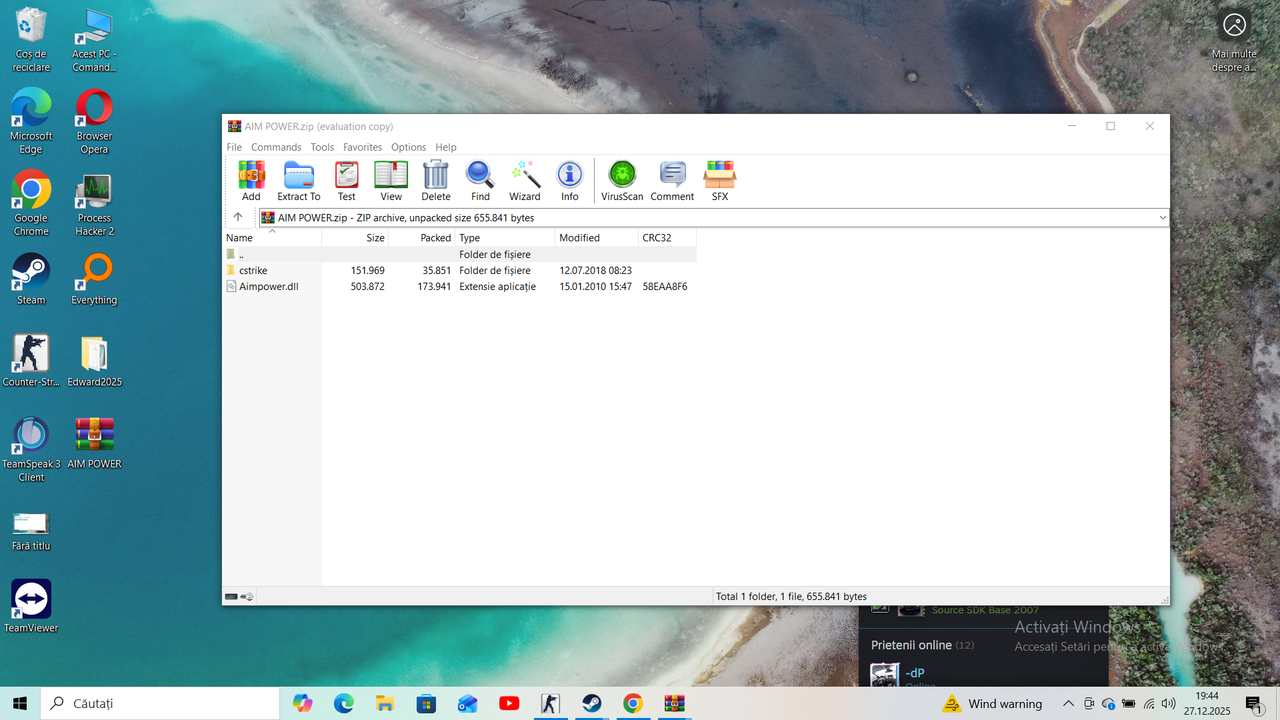Select AIM POWER archive on desktop
This screenshot has height=720, width=1280.
pyautogui.click(x=94, y=443)
